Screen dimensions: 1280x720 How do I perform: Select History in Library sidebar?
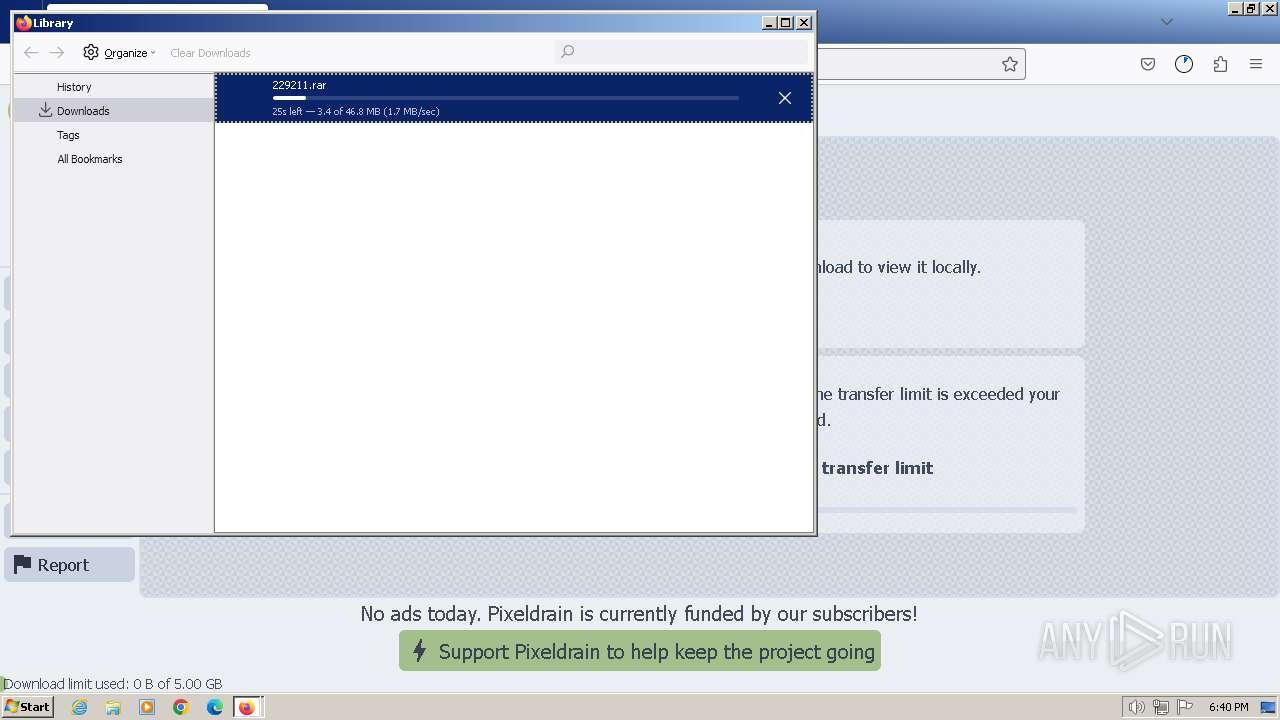coord(74,87)
